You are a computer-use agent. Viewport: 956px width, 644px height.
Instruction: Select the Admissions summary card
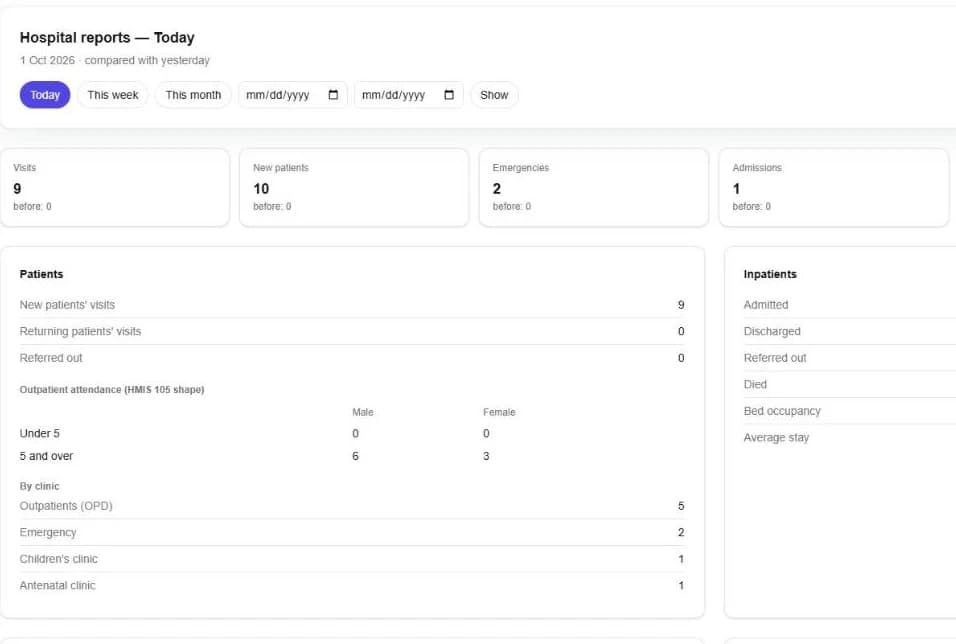click(834, 187)
